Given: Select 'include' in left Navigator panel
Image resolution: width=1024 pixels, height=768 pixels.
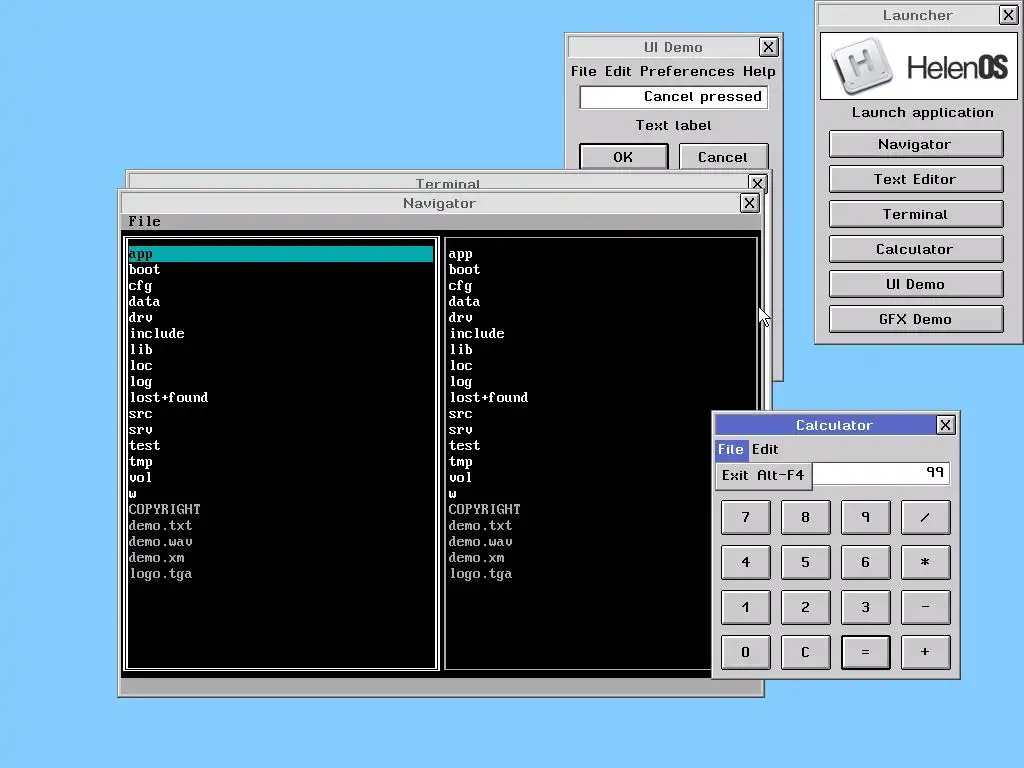Looking at the screenshot, I should [x=280, y=334].
